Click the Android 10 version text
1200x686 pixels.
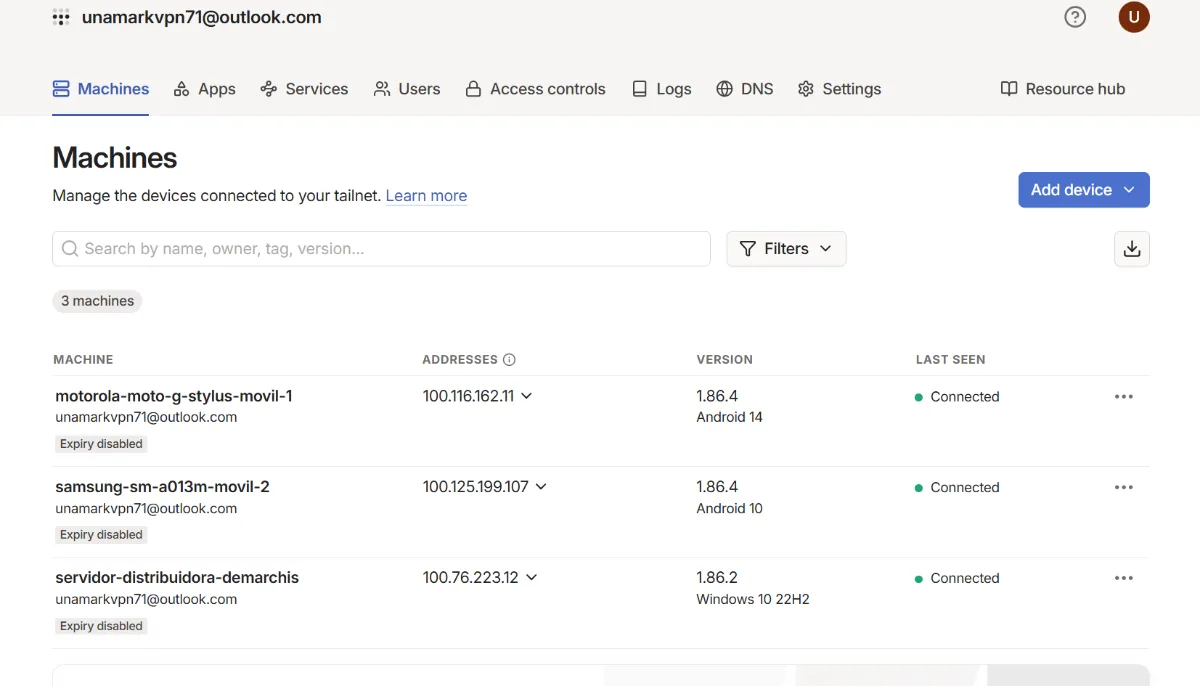point(729,508)
